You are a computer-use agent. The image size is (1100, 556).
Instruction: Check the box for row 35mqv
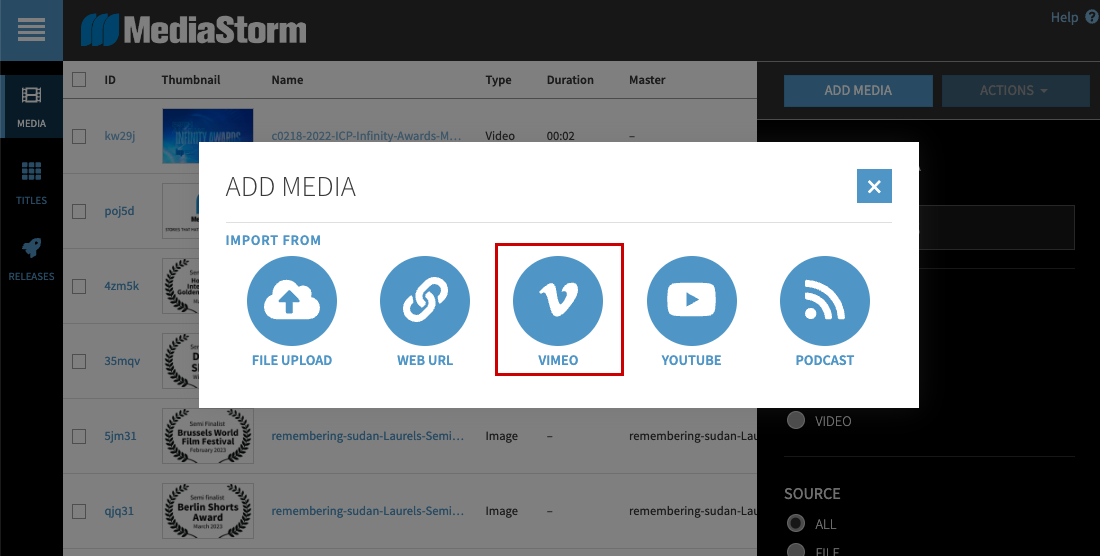click(x=79, y=361)
